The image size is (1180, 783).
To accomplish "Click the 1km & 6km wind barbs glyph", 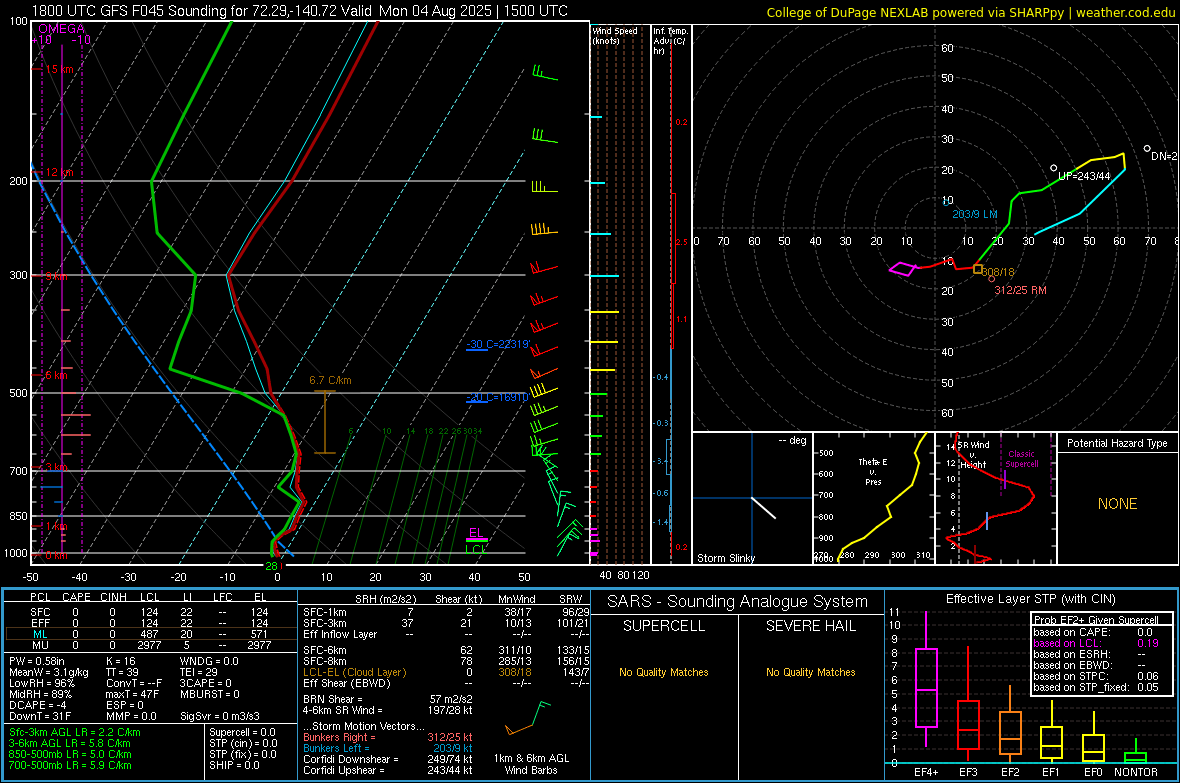I will coord(528,717).
